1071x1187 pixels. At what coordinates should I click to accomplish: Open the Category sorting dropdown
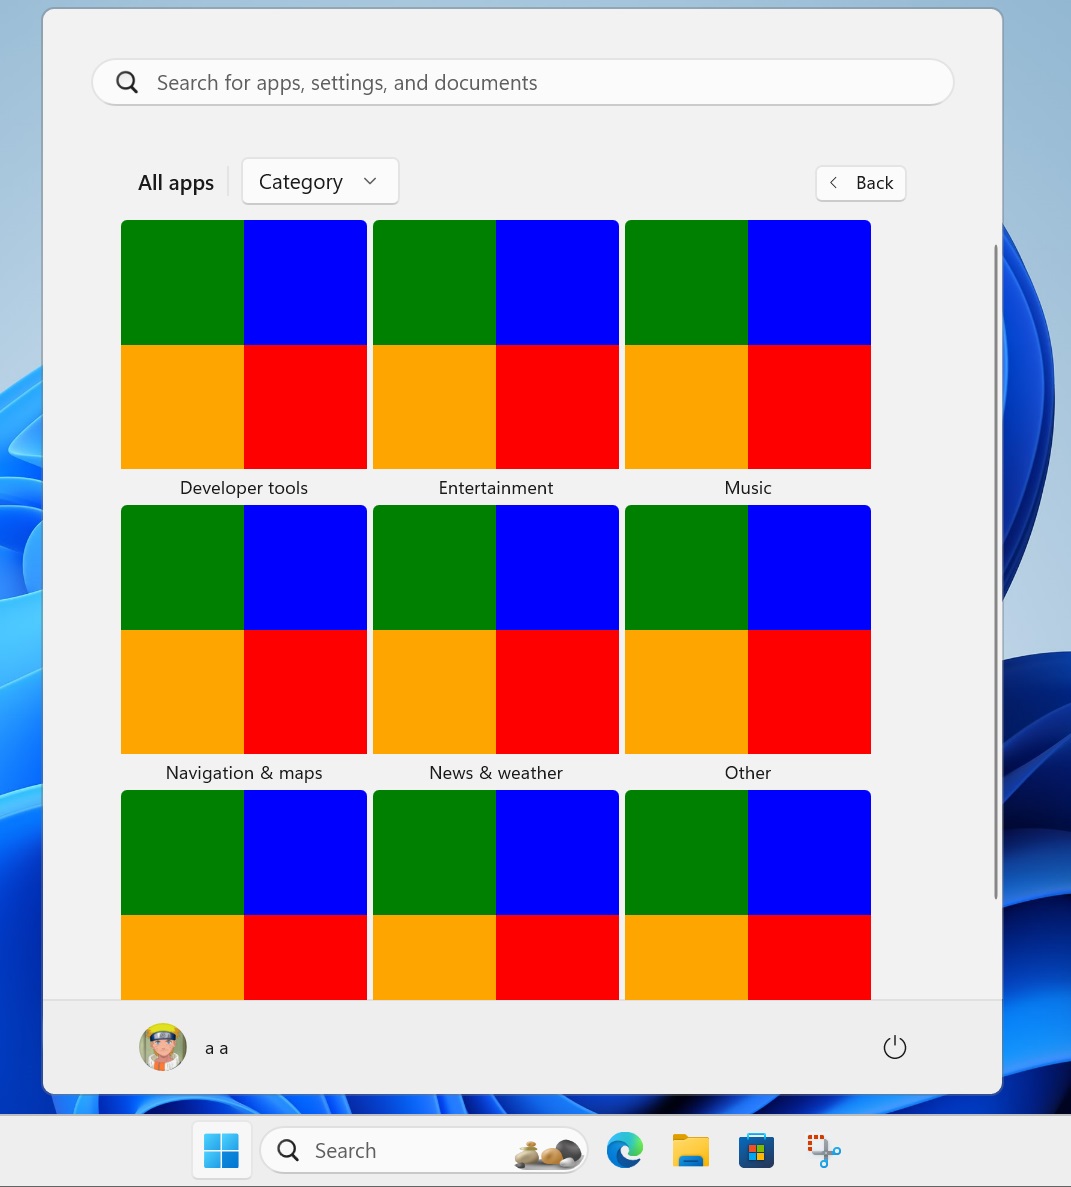click(x=319, y=181)
